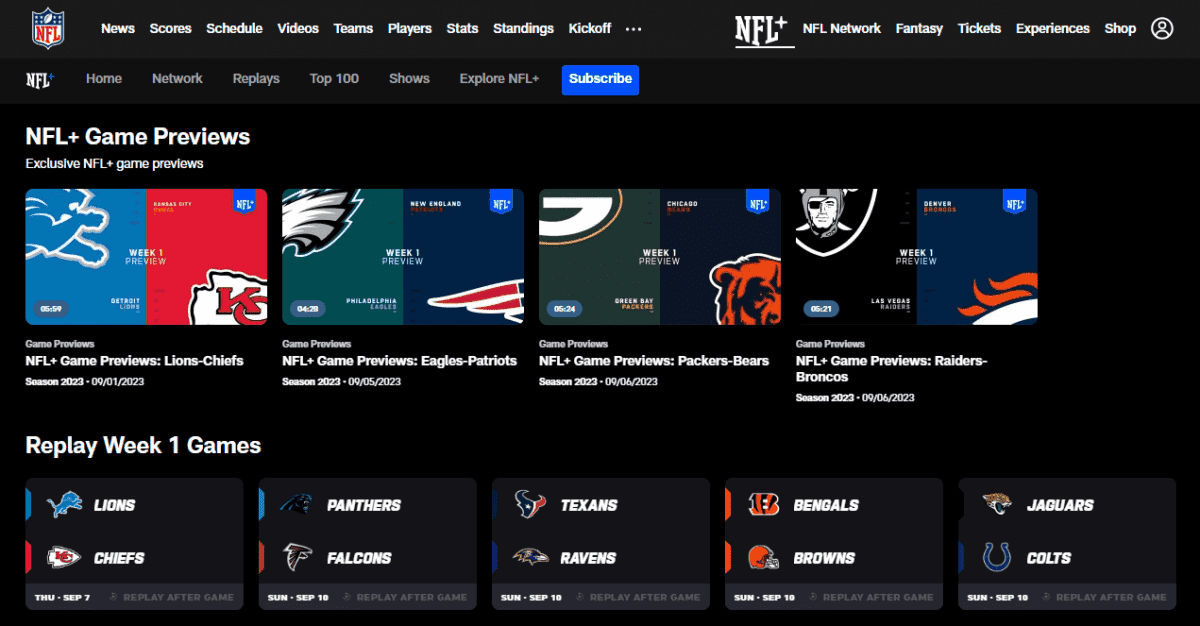Click the Colts horseshoe logo
This screenshot has width=1200, height=626.
997,558
